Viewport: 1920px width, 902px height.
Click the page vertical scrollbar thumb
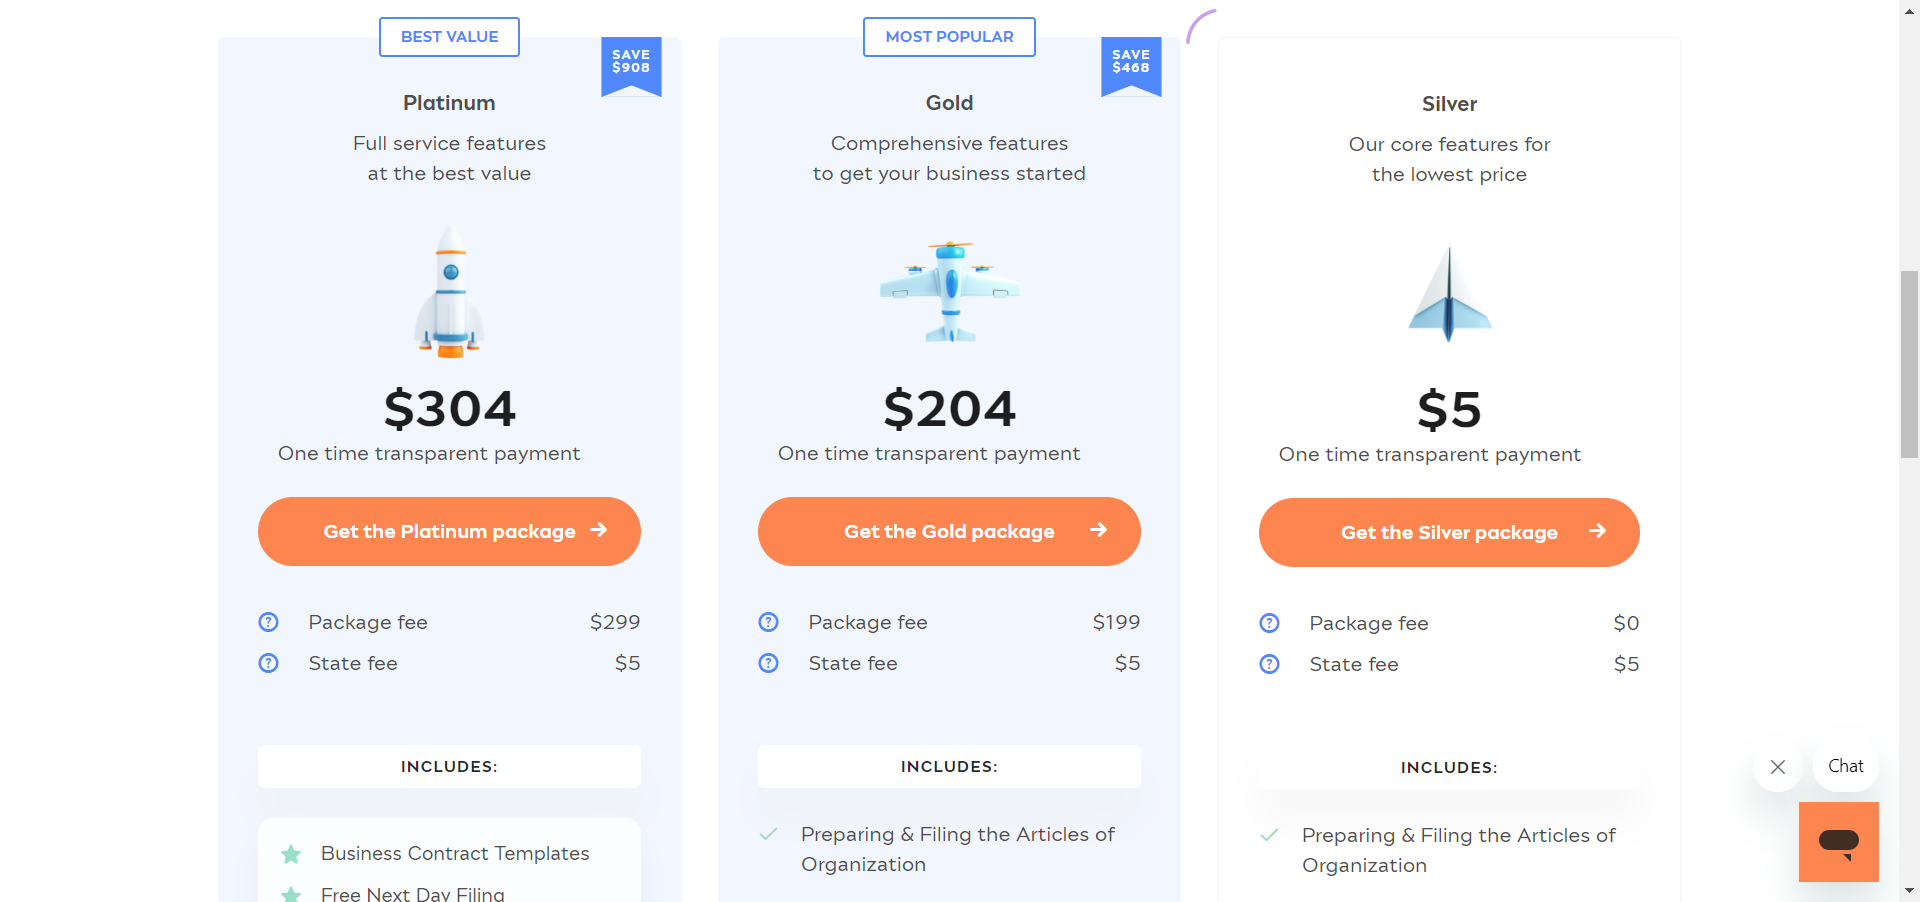[x=1909, y=364]
